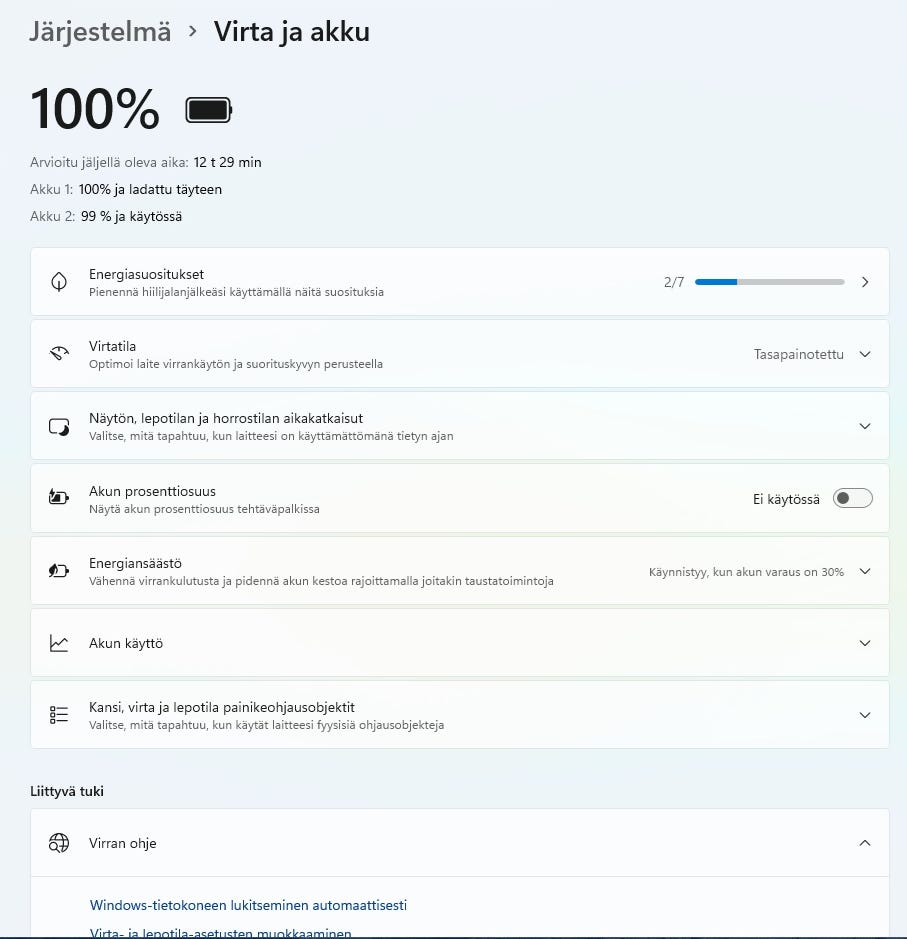Expand the Energiansäästö settings chevron

pos(865,571)
